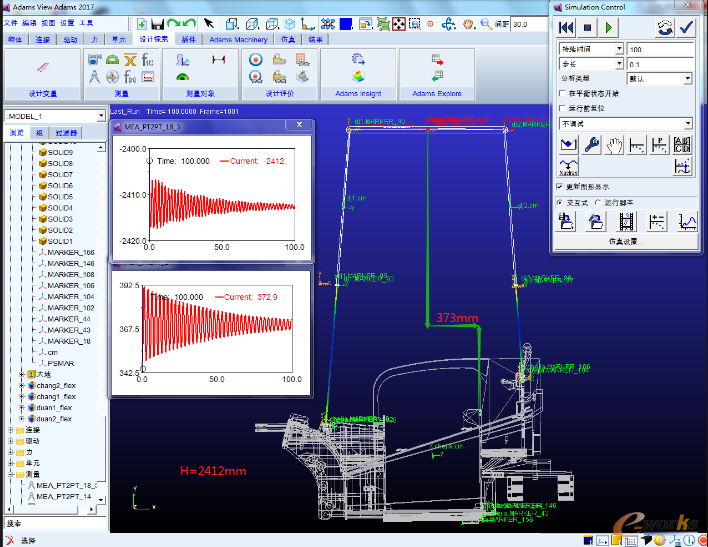708x547 pixels.
Task: Click the new model icon in toolbar
Action: coord(142,24)
